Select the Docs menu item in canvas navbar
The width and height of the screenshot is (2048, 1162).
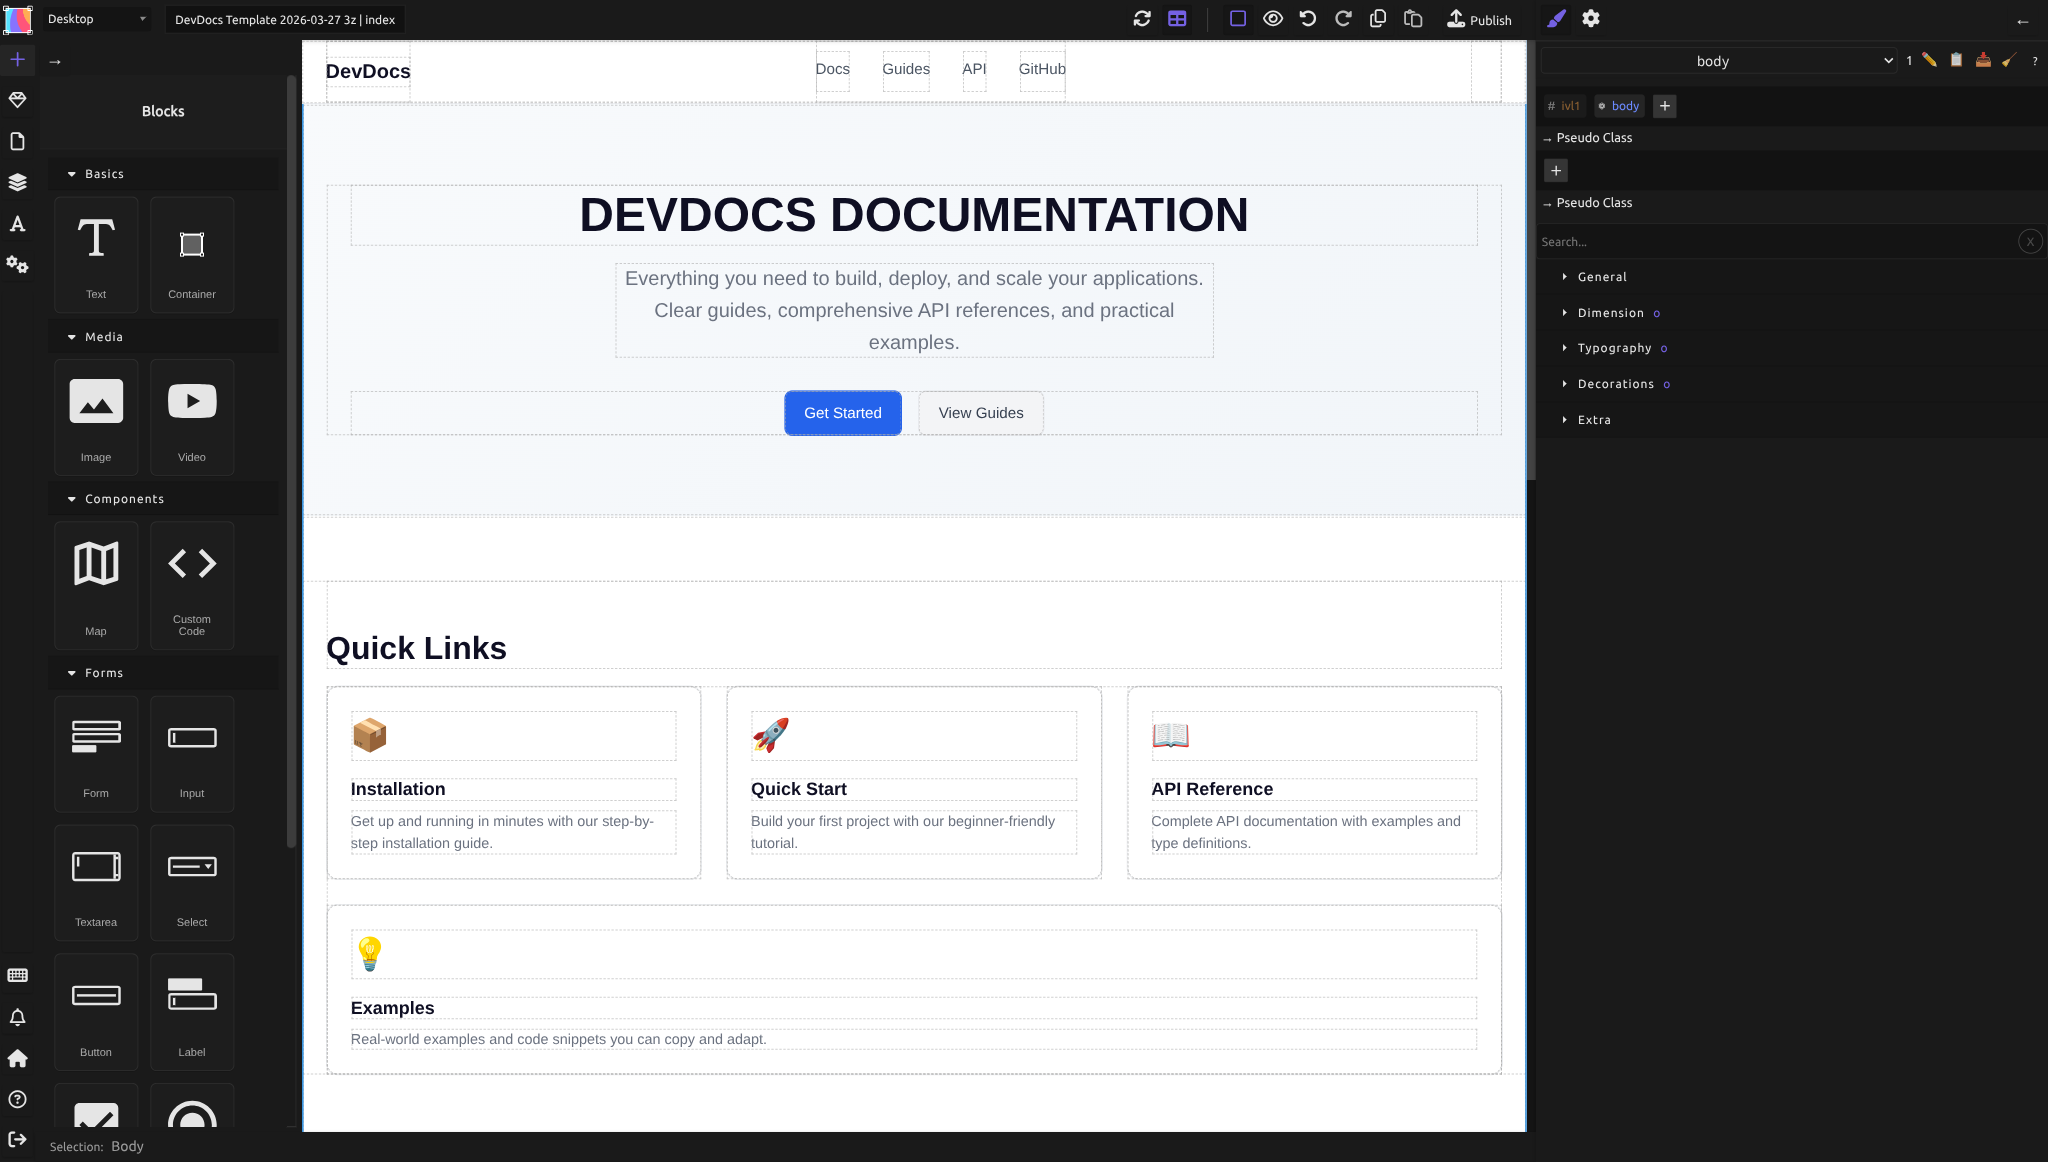[832, 70]
